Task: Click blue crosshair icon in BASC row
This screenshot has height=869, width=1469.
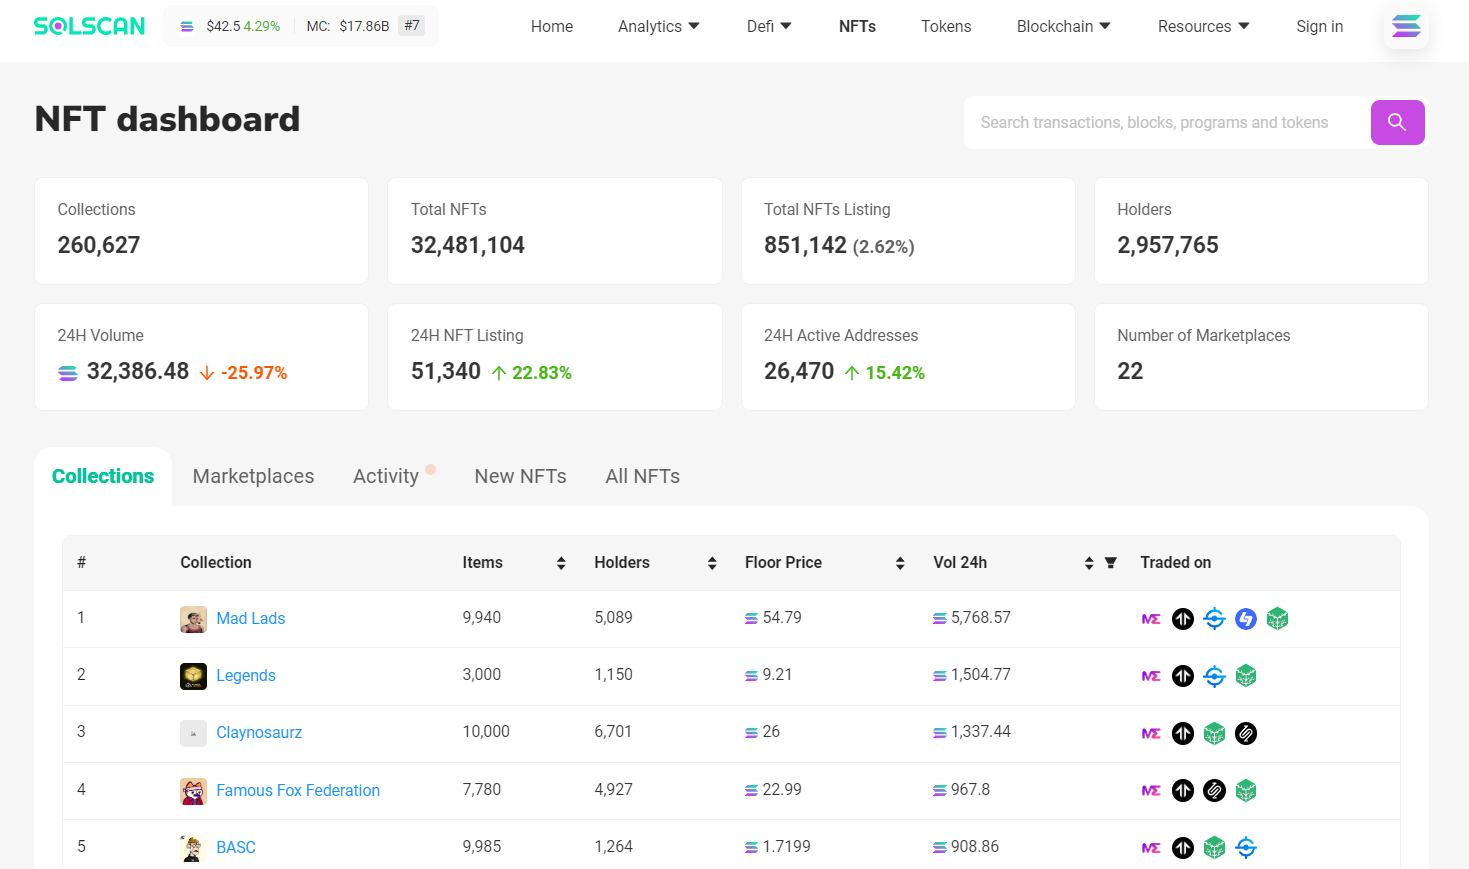Action: [x=1246, y=848]
